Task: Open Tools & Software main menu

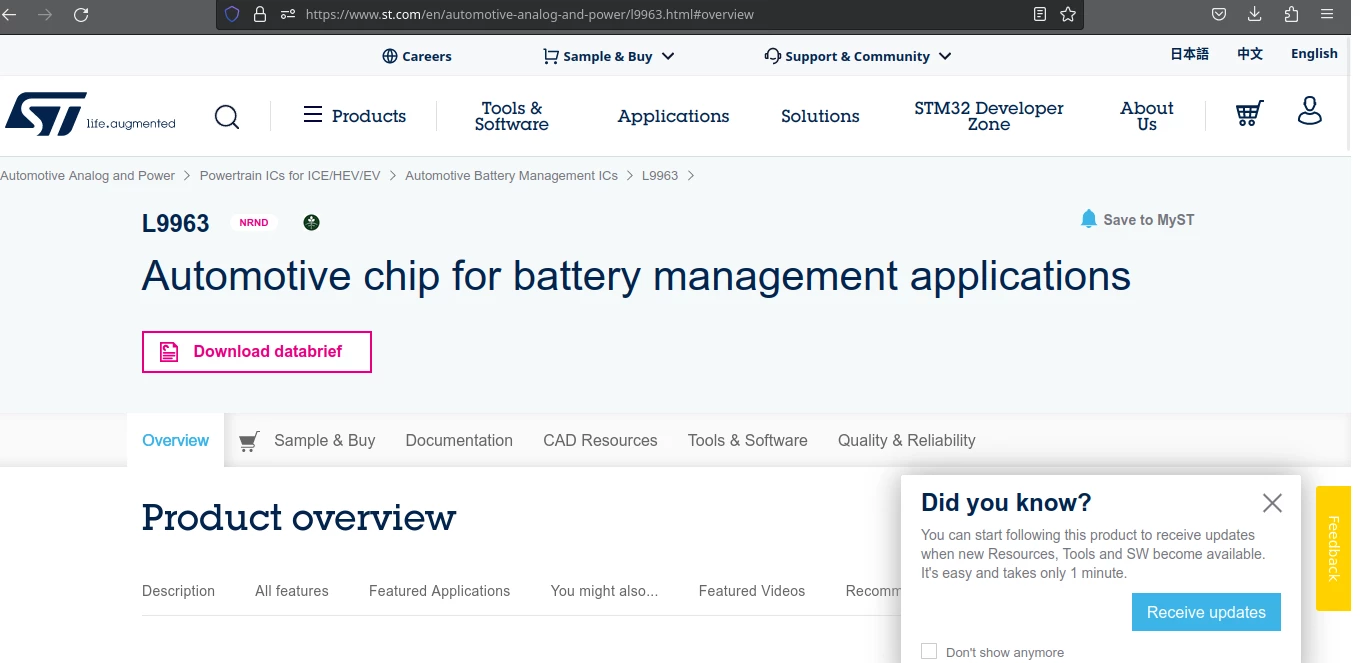Action: pos(512,116)
